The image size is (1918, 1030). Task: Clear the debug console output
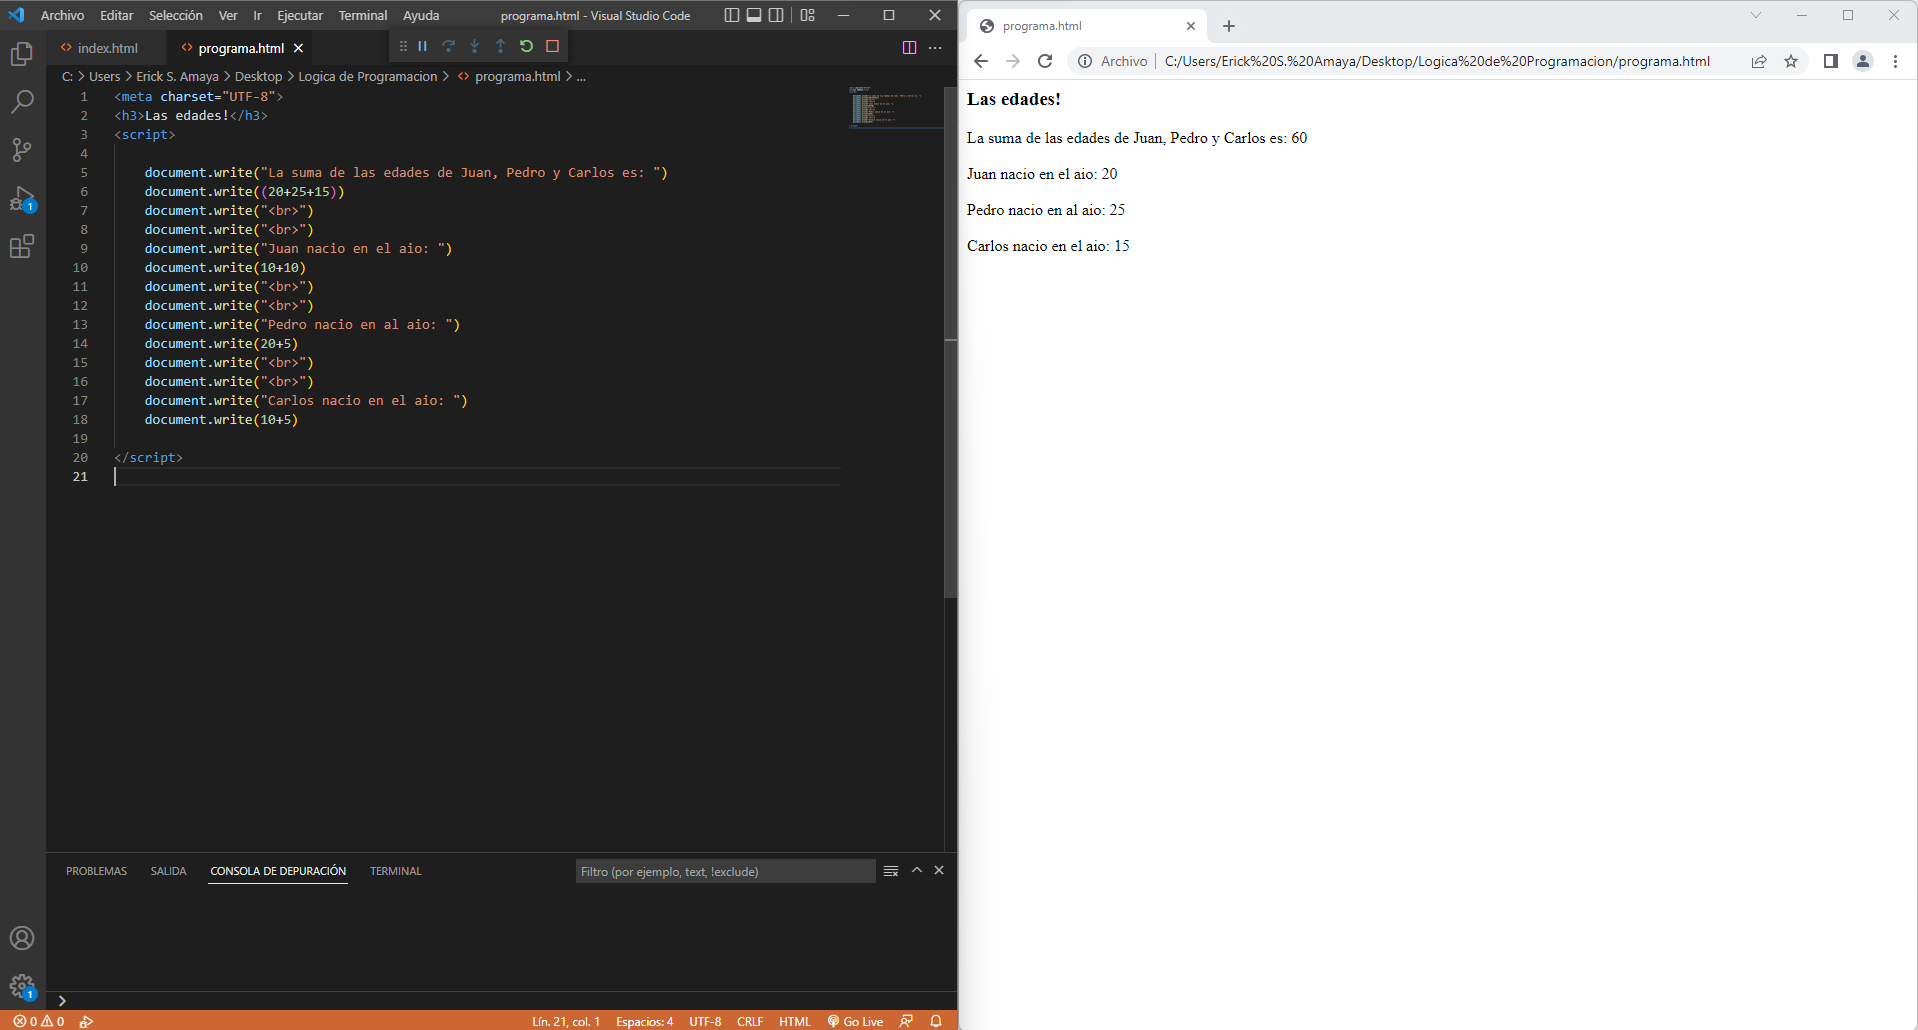tap(891, 871)
